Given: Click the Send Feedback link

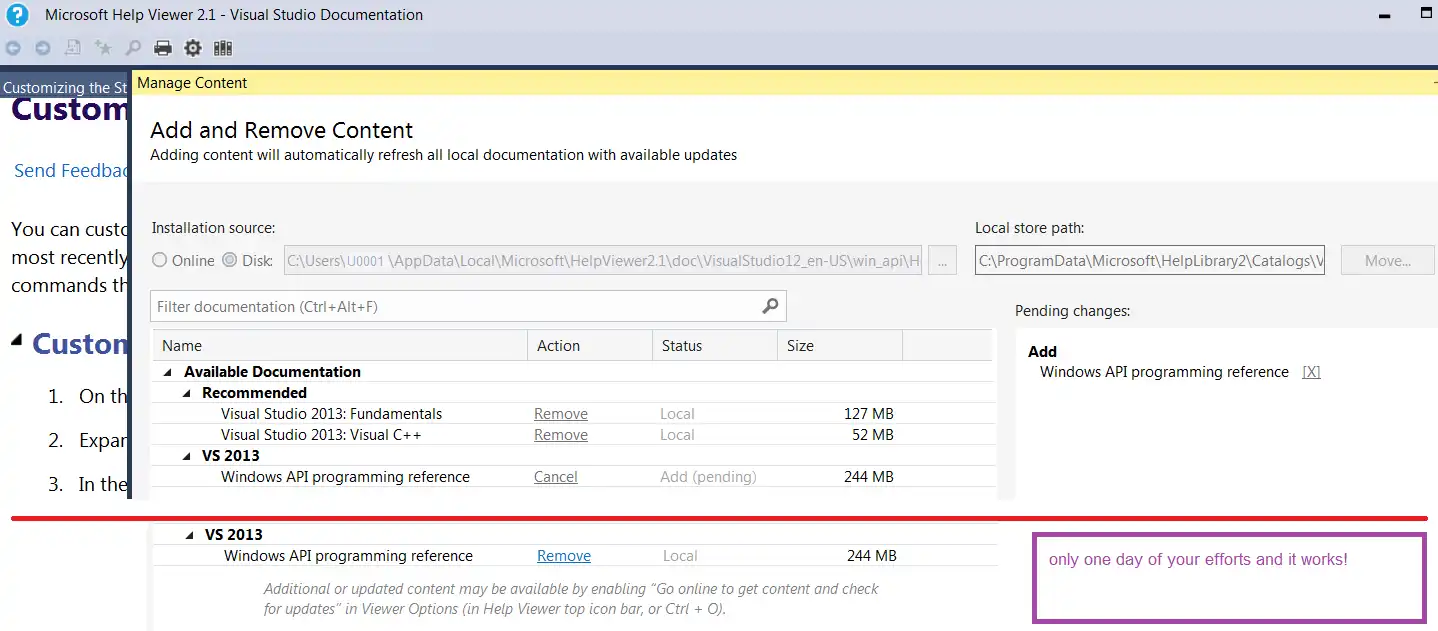Looking at the screenshot, I should coord(72,171).
